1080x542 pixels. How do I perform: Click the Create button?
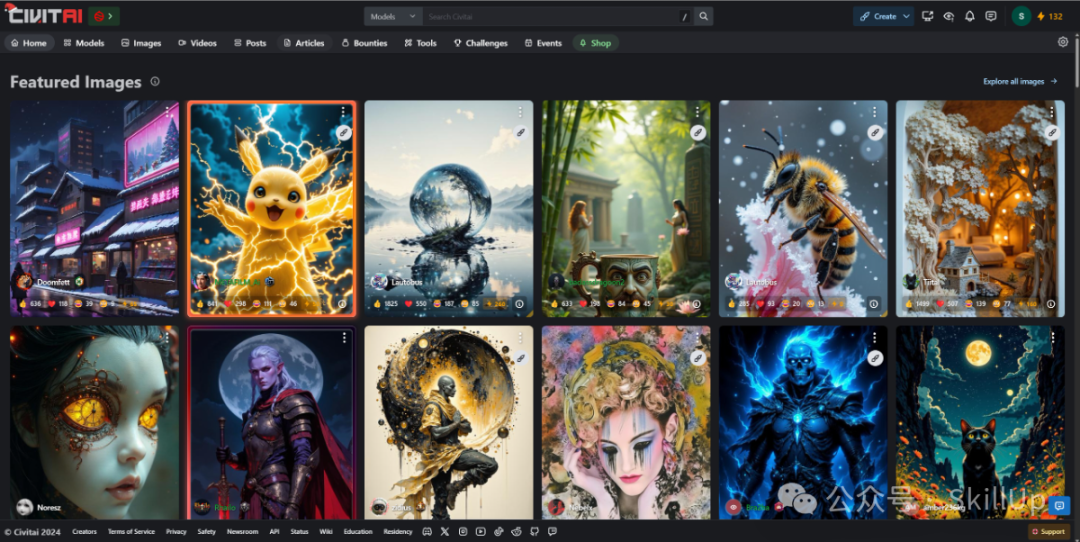(x=877, y=17)
